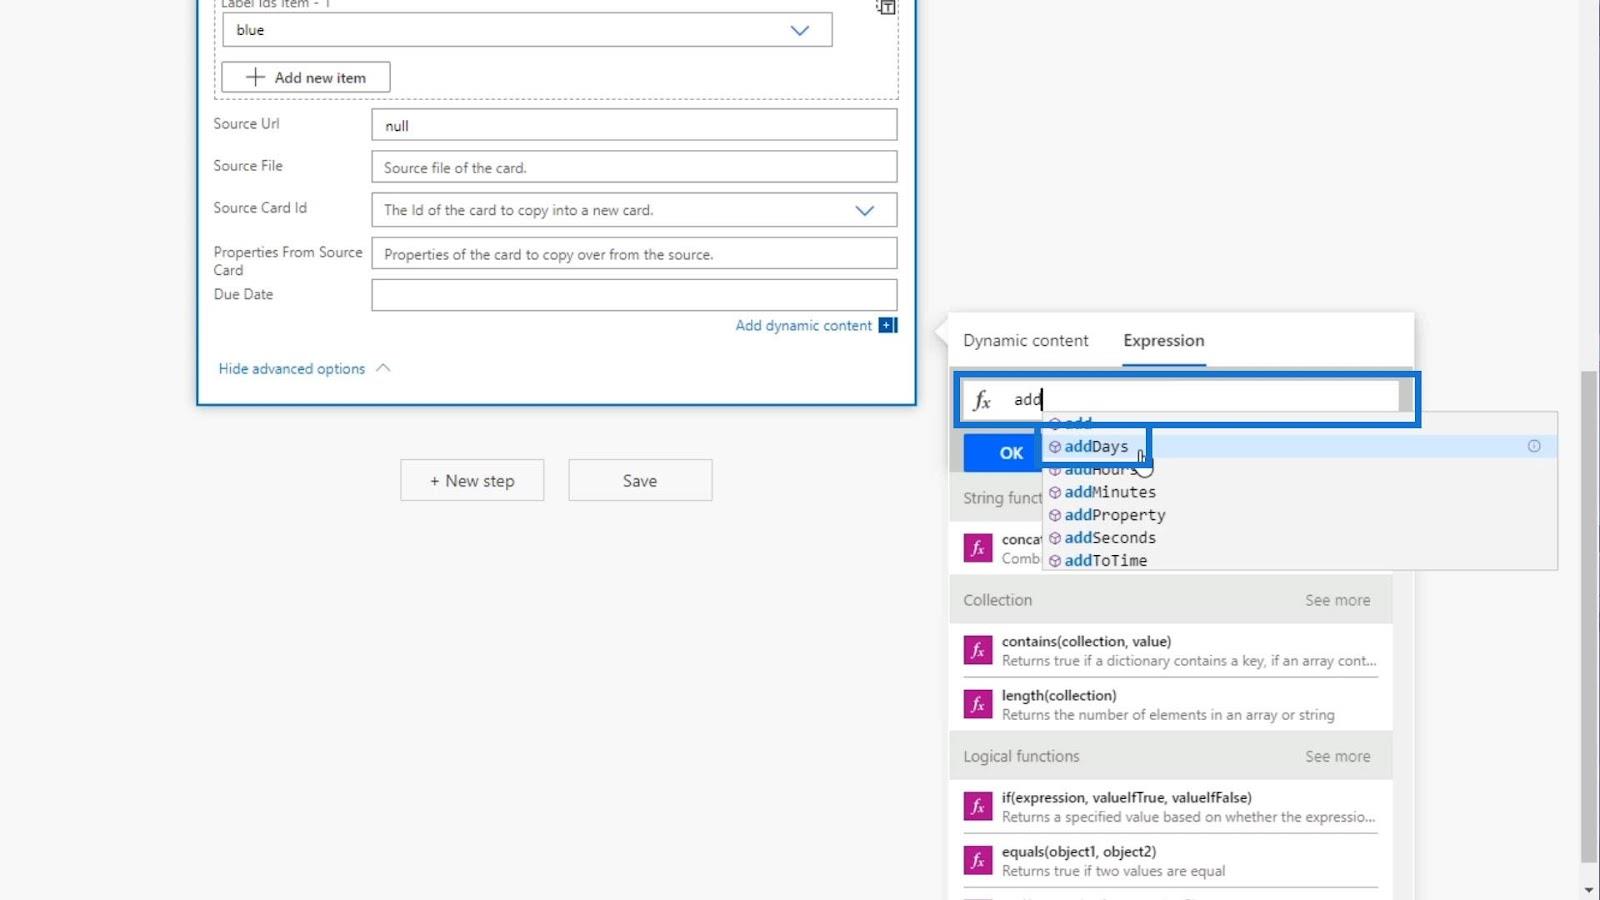
Task: Click the fx icon beside contains function
Action: 978,651
